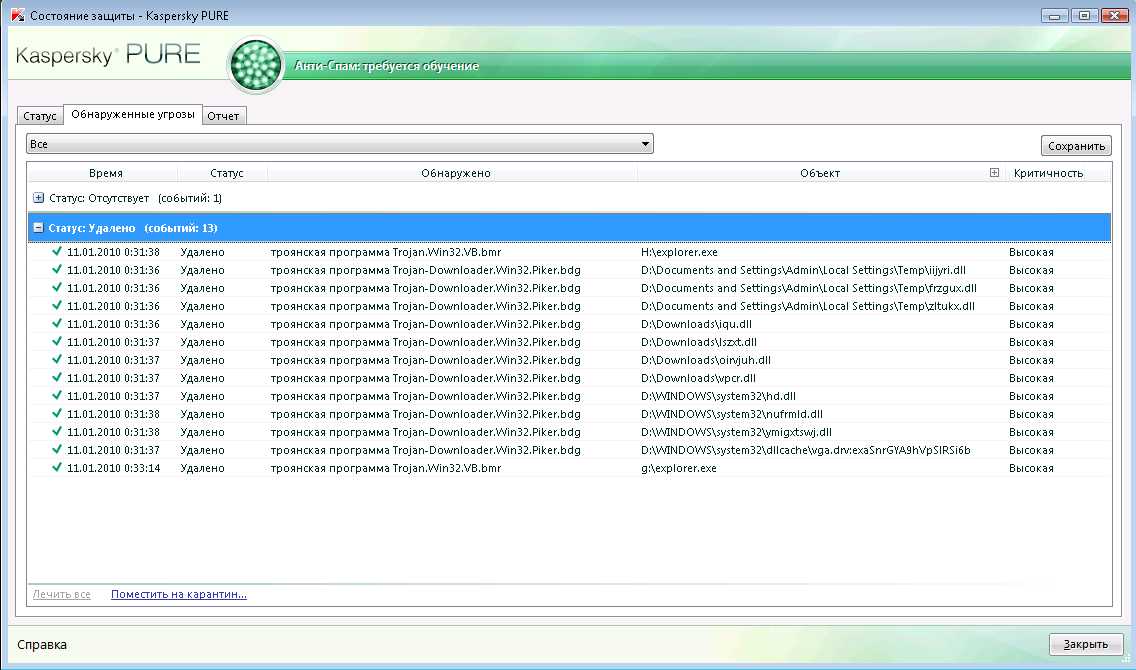Image resolution: width=1136 pixels, height=670 pixels.
Task: Select the row with D:\Downloads\iqu.dll
Action: click(x=569, y=324)
